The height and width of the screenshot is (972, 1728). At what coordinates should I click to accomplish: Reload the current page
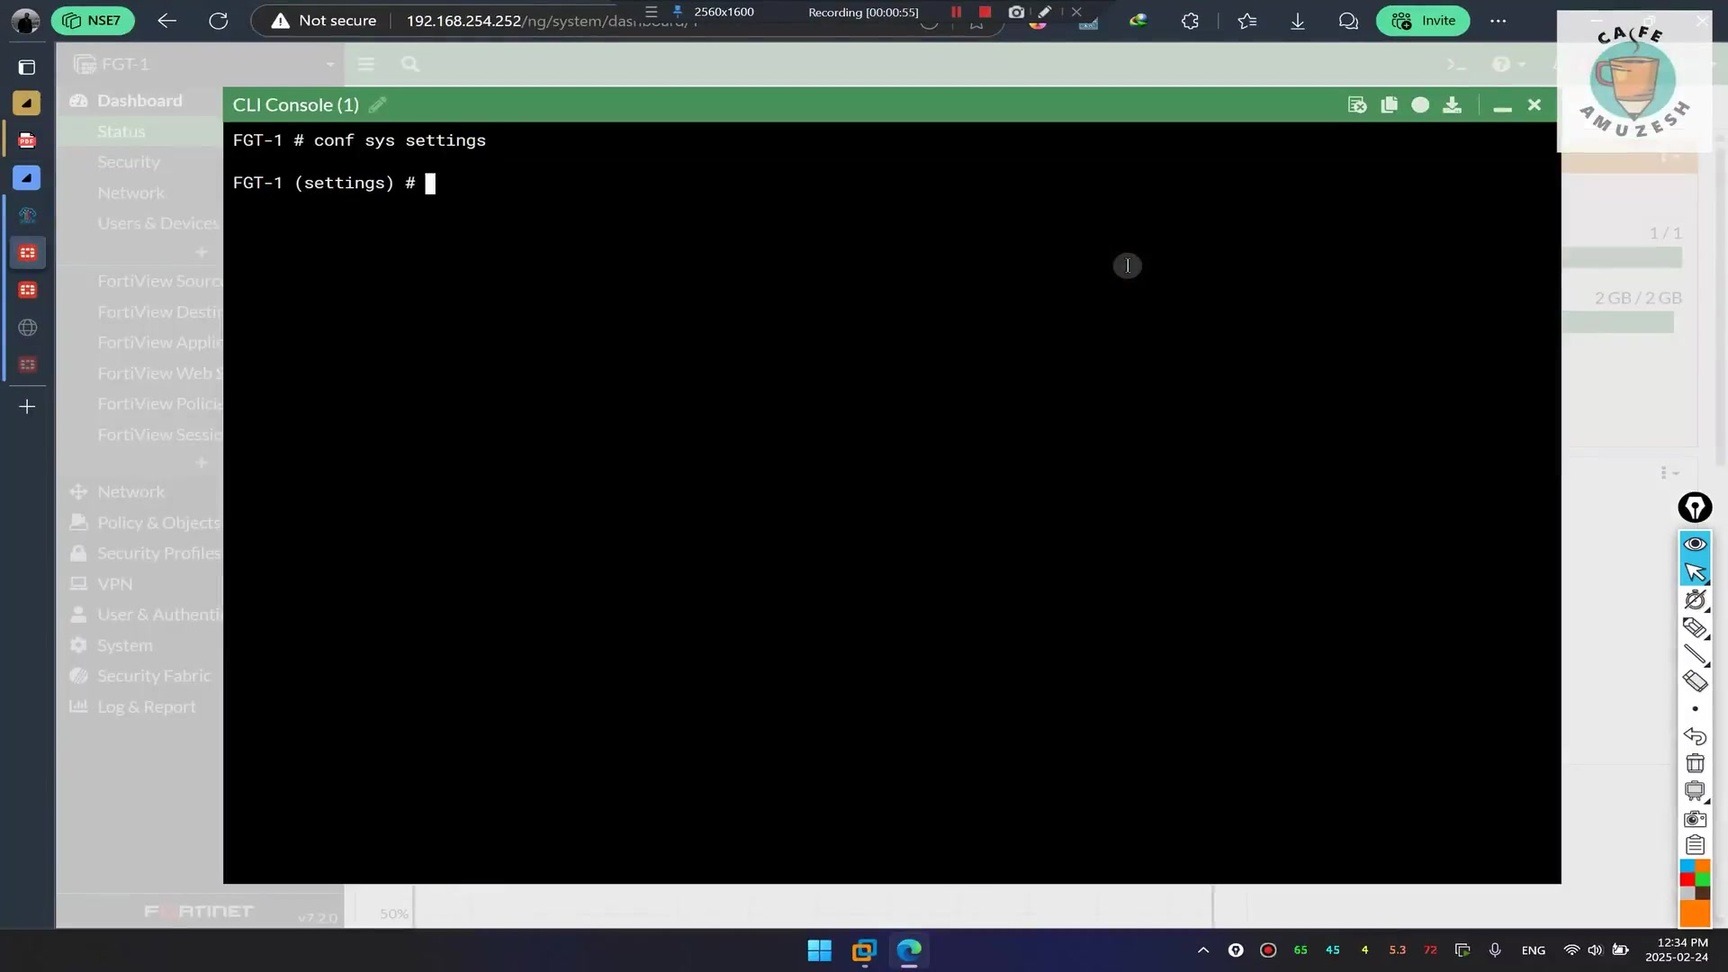[218, 20]
